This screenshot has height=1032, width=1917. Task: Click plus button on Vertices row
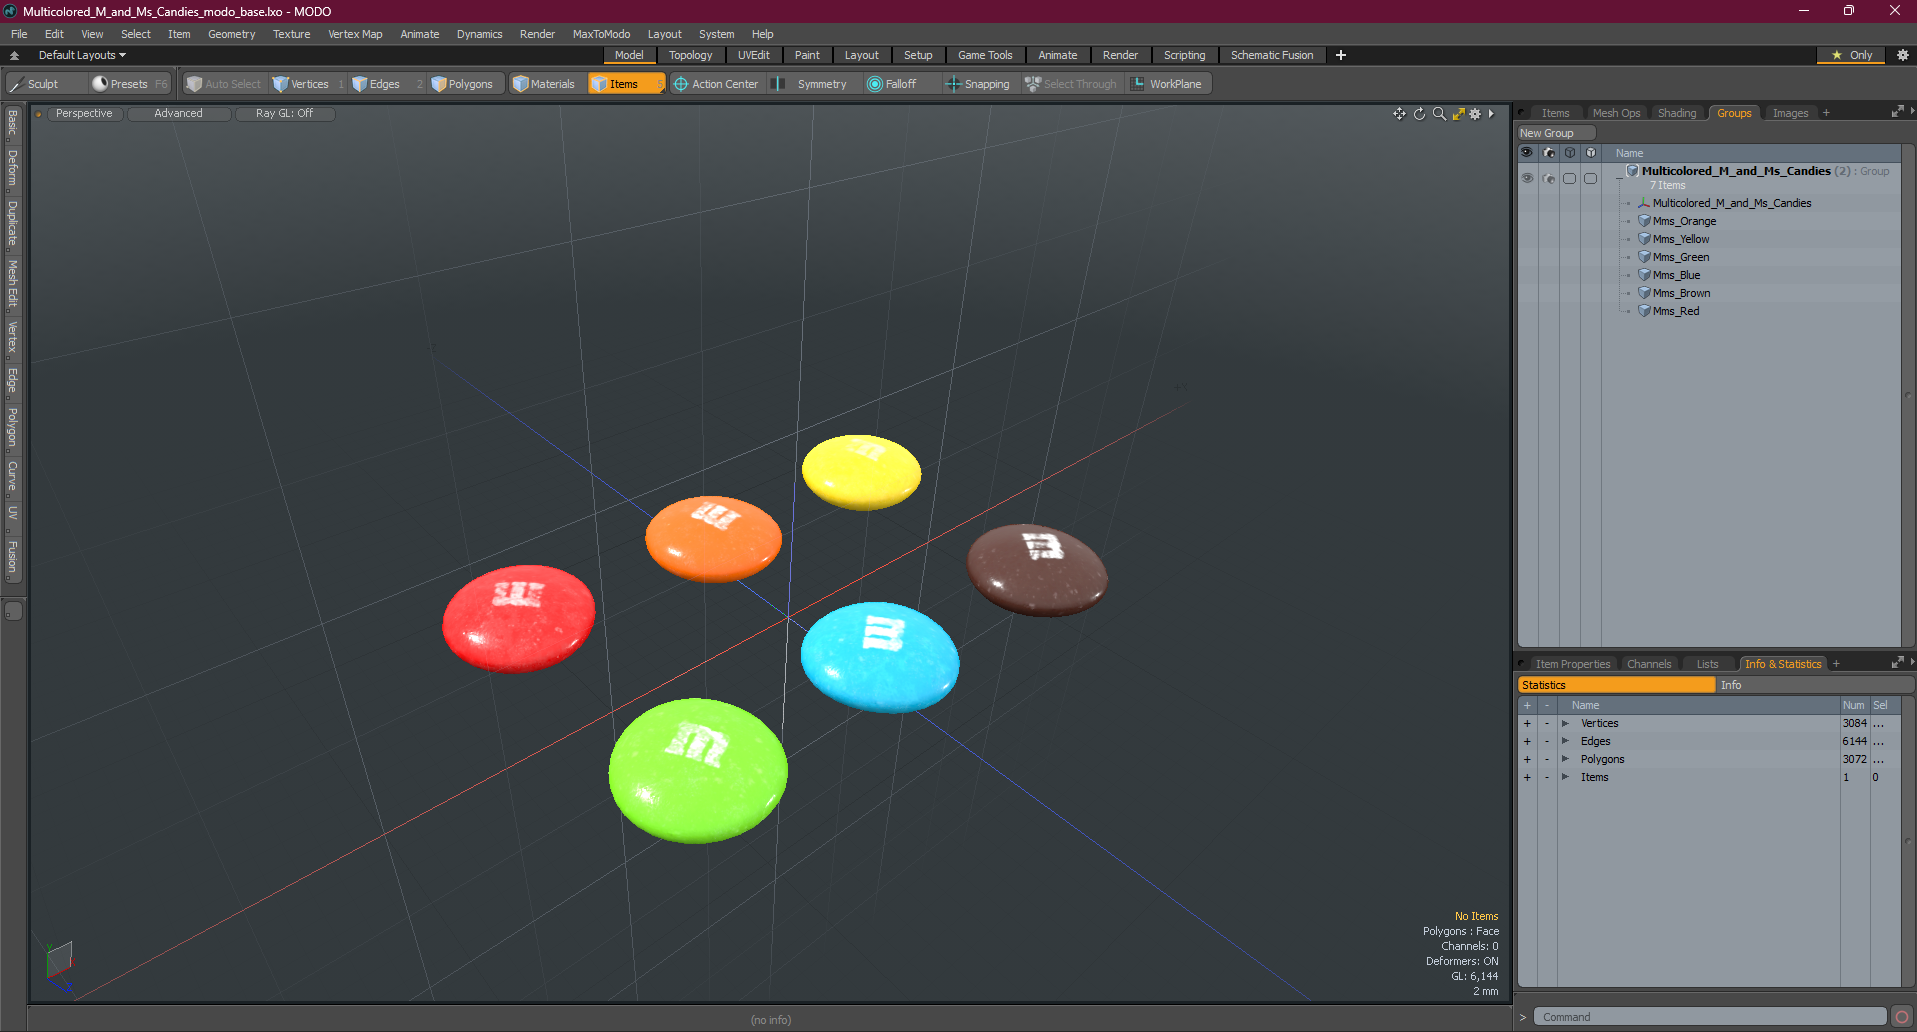(1527, 723)
